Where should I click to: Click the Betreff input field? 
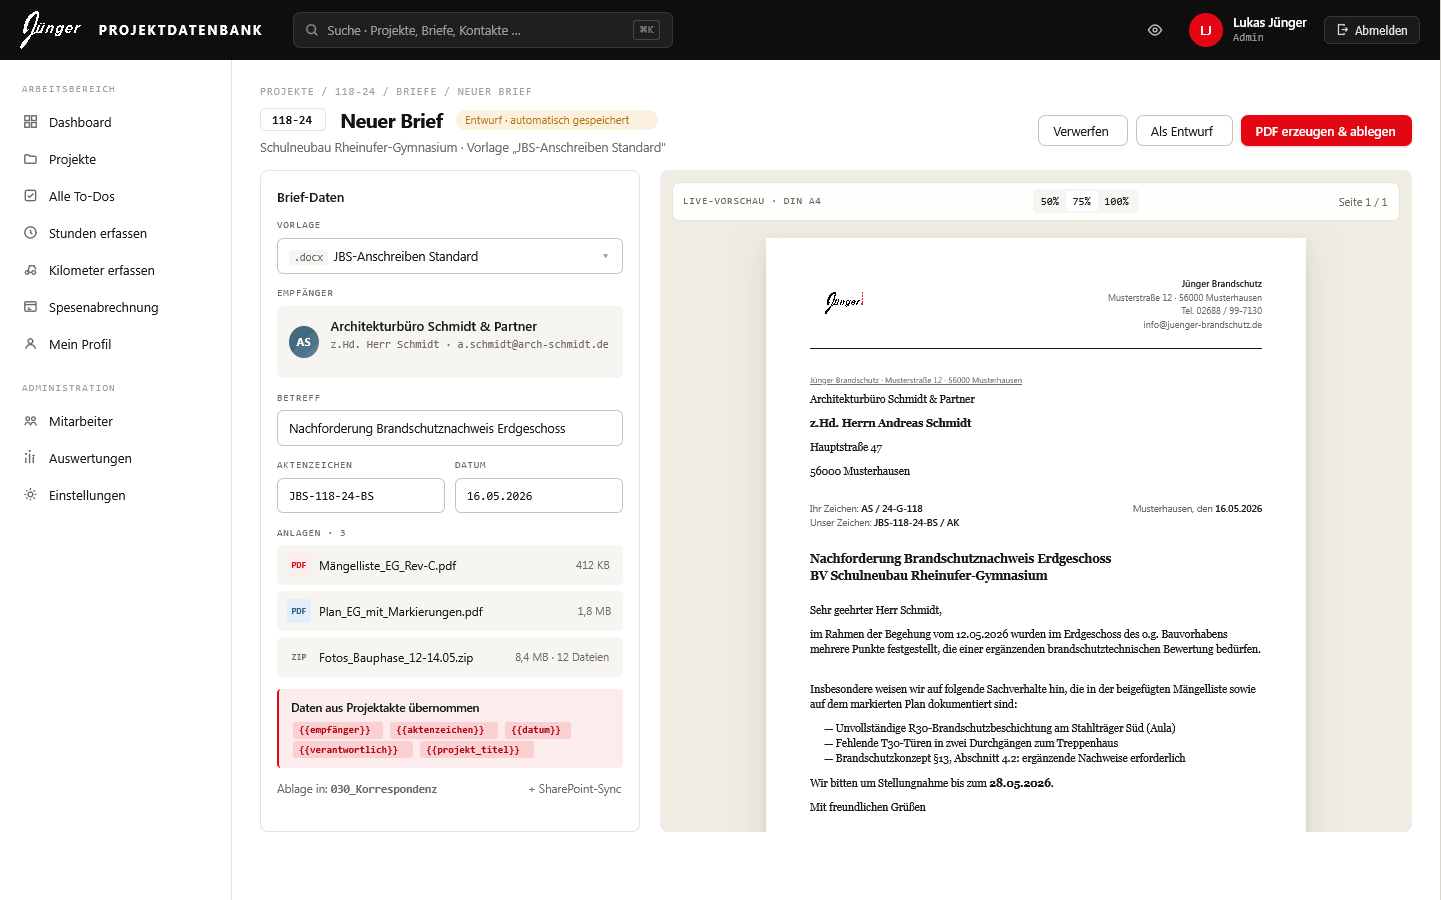click(x=450, y=428)
